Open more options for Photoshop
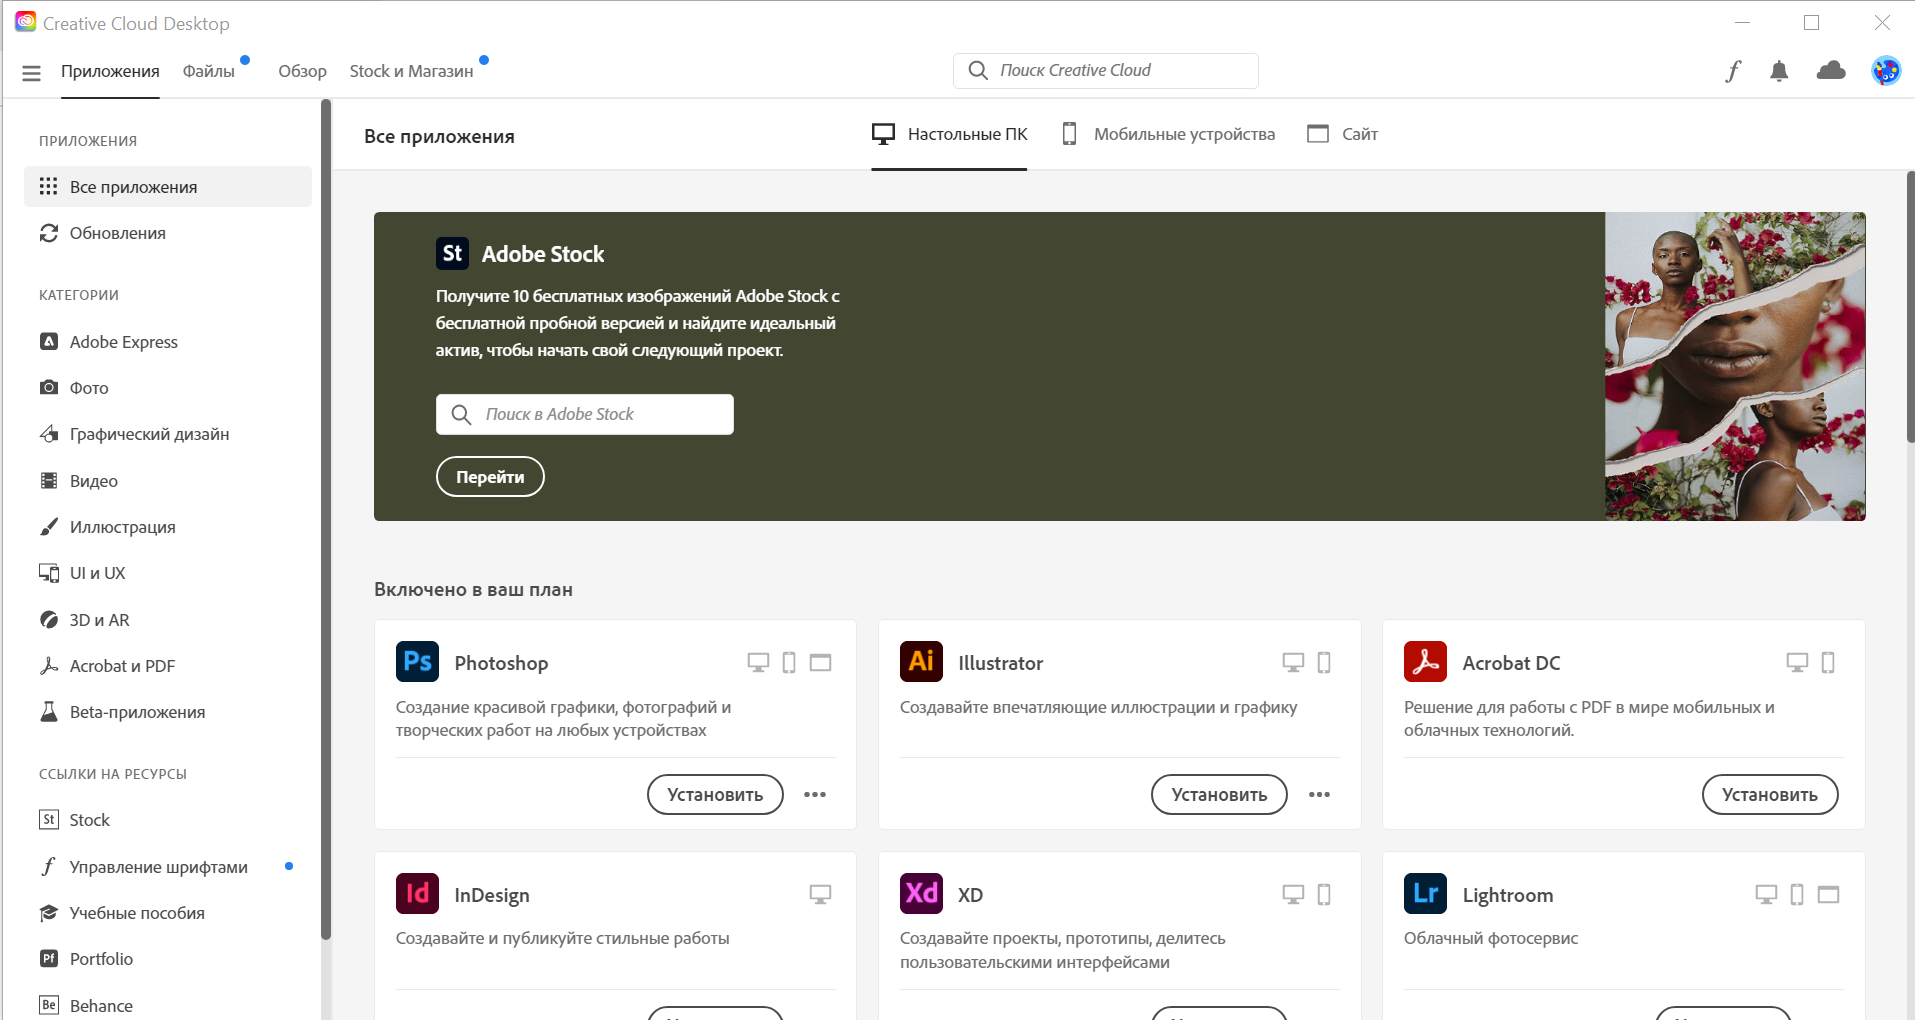 click(x=815, y=795)
